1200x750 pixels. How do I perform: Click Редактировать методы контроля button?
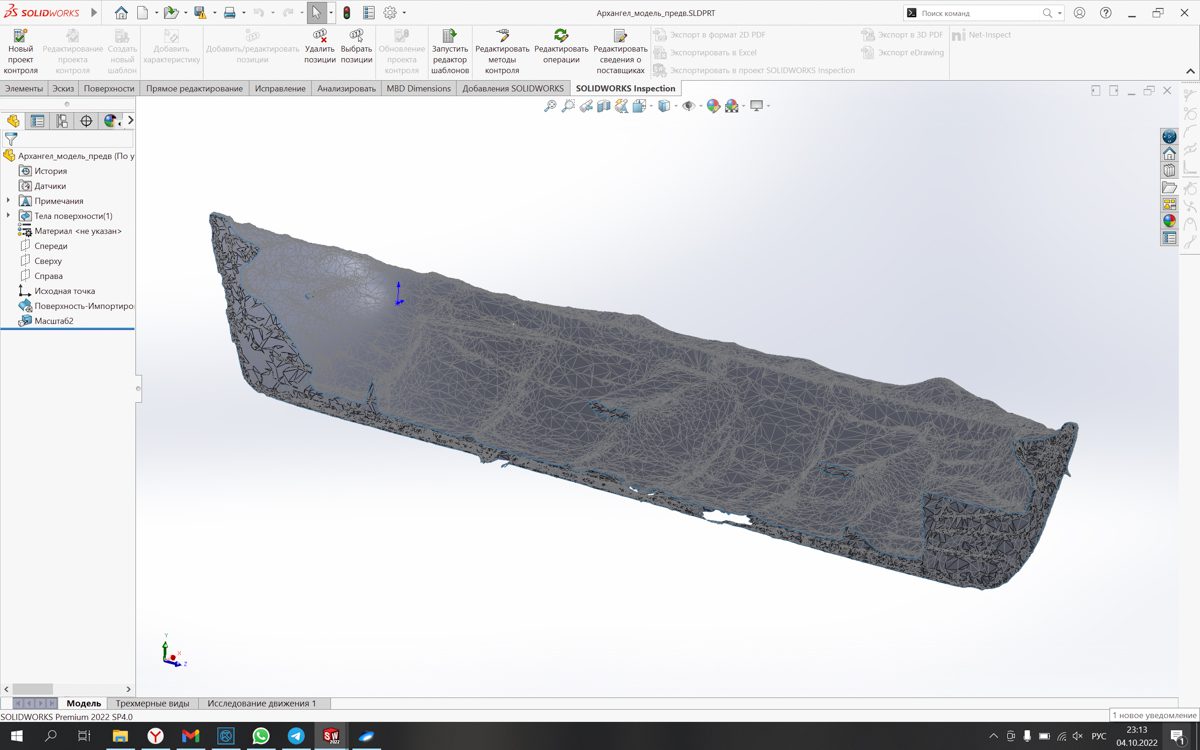click(x=502, y=48)
